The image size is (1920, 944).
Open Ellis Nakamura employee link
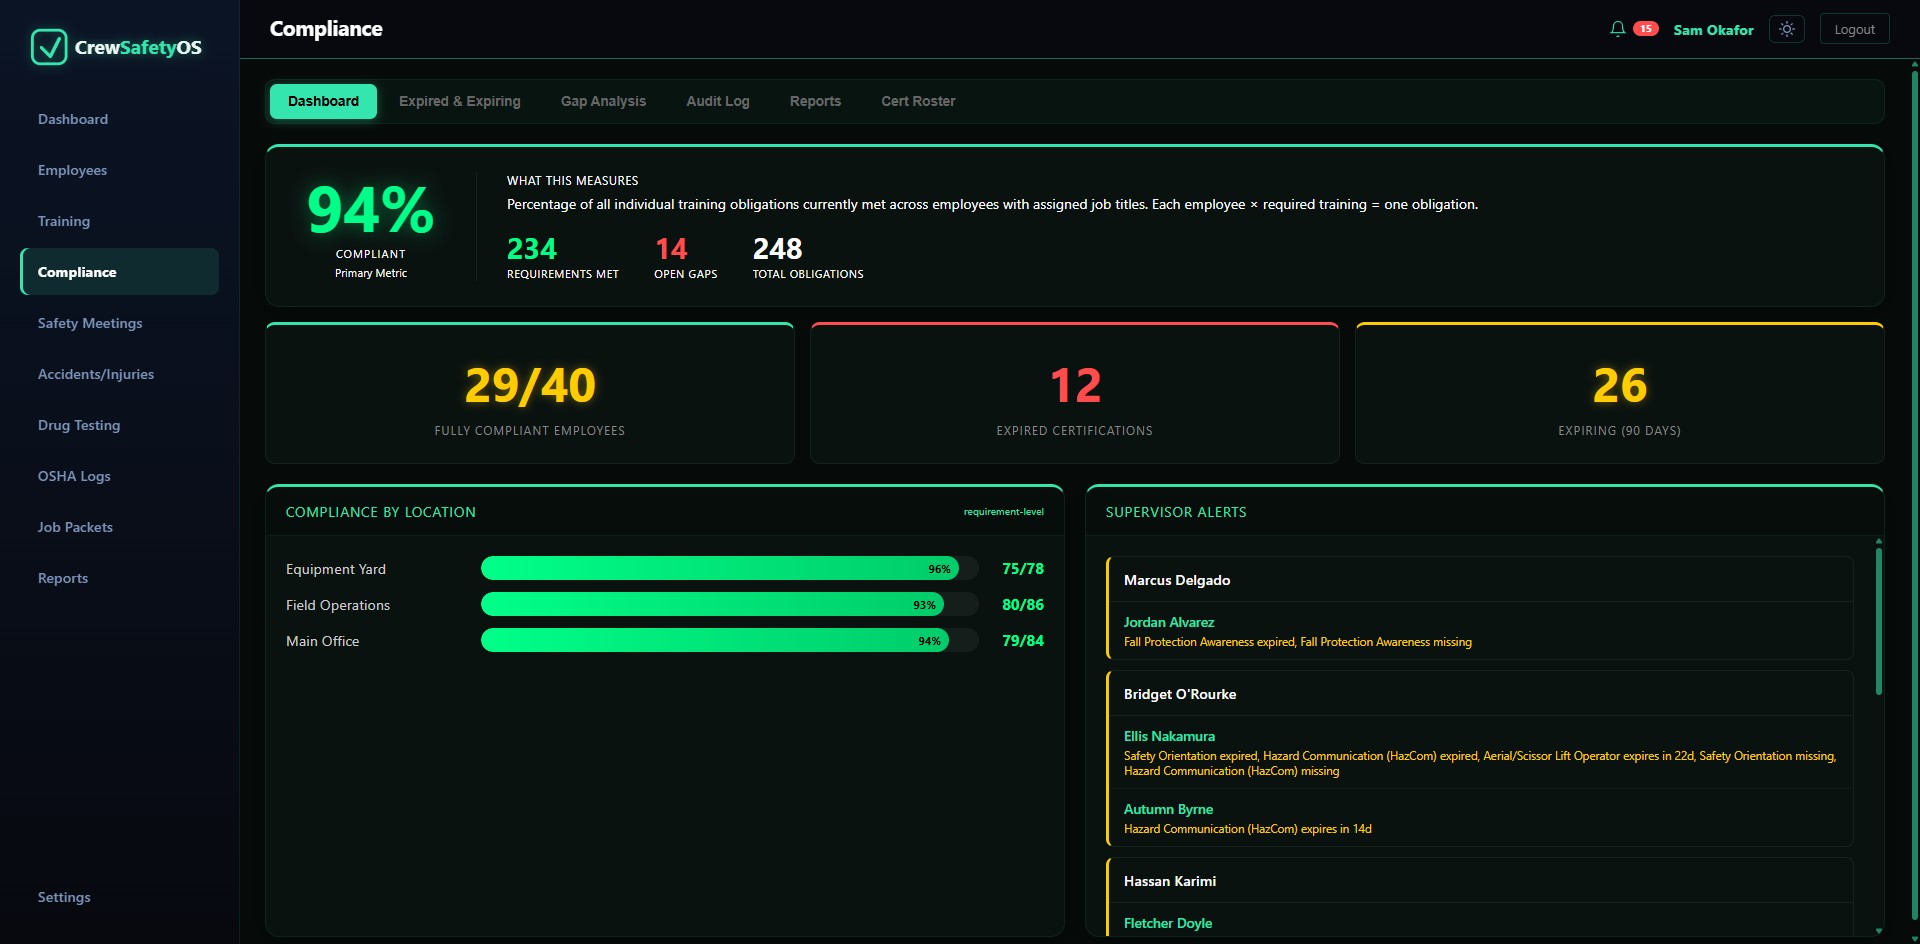click(1169, 736)
